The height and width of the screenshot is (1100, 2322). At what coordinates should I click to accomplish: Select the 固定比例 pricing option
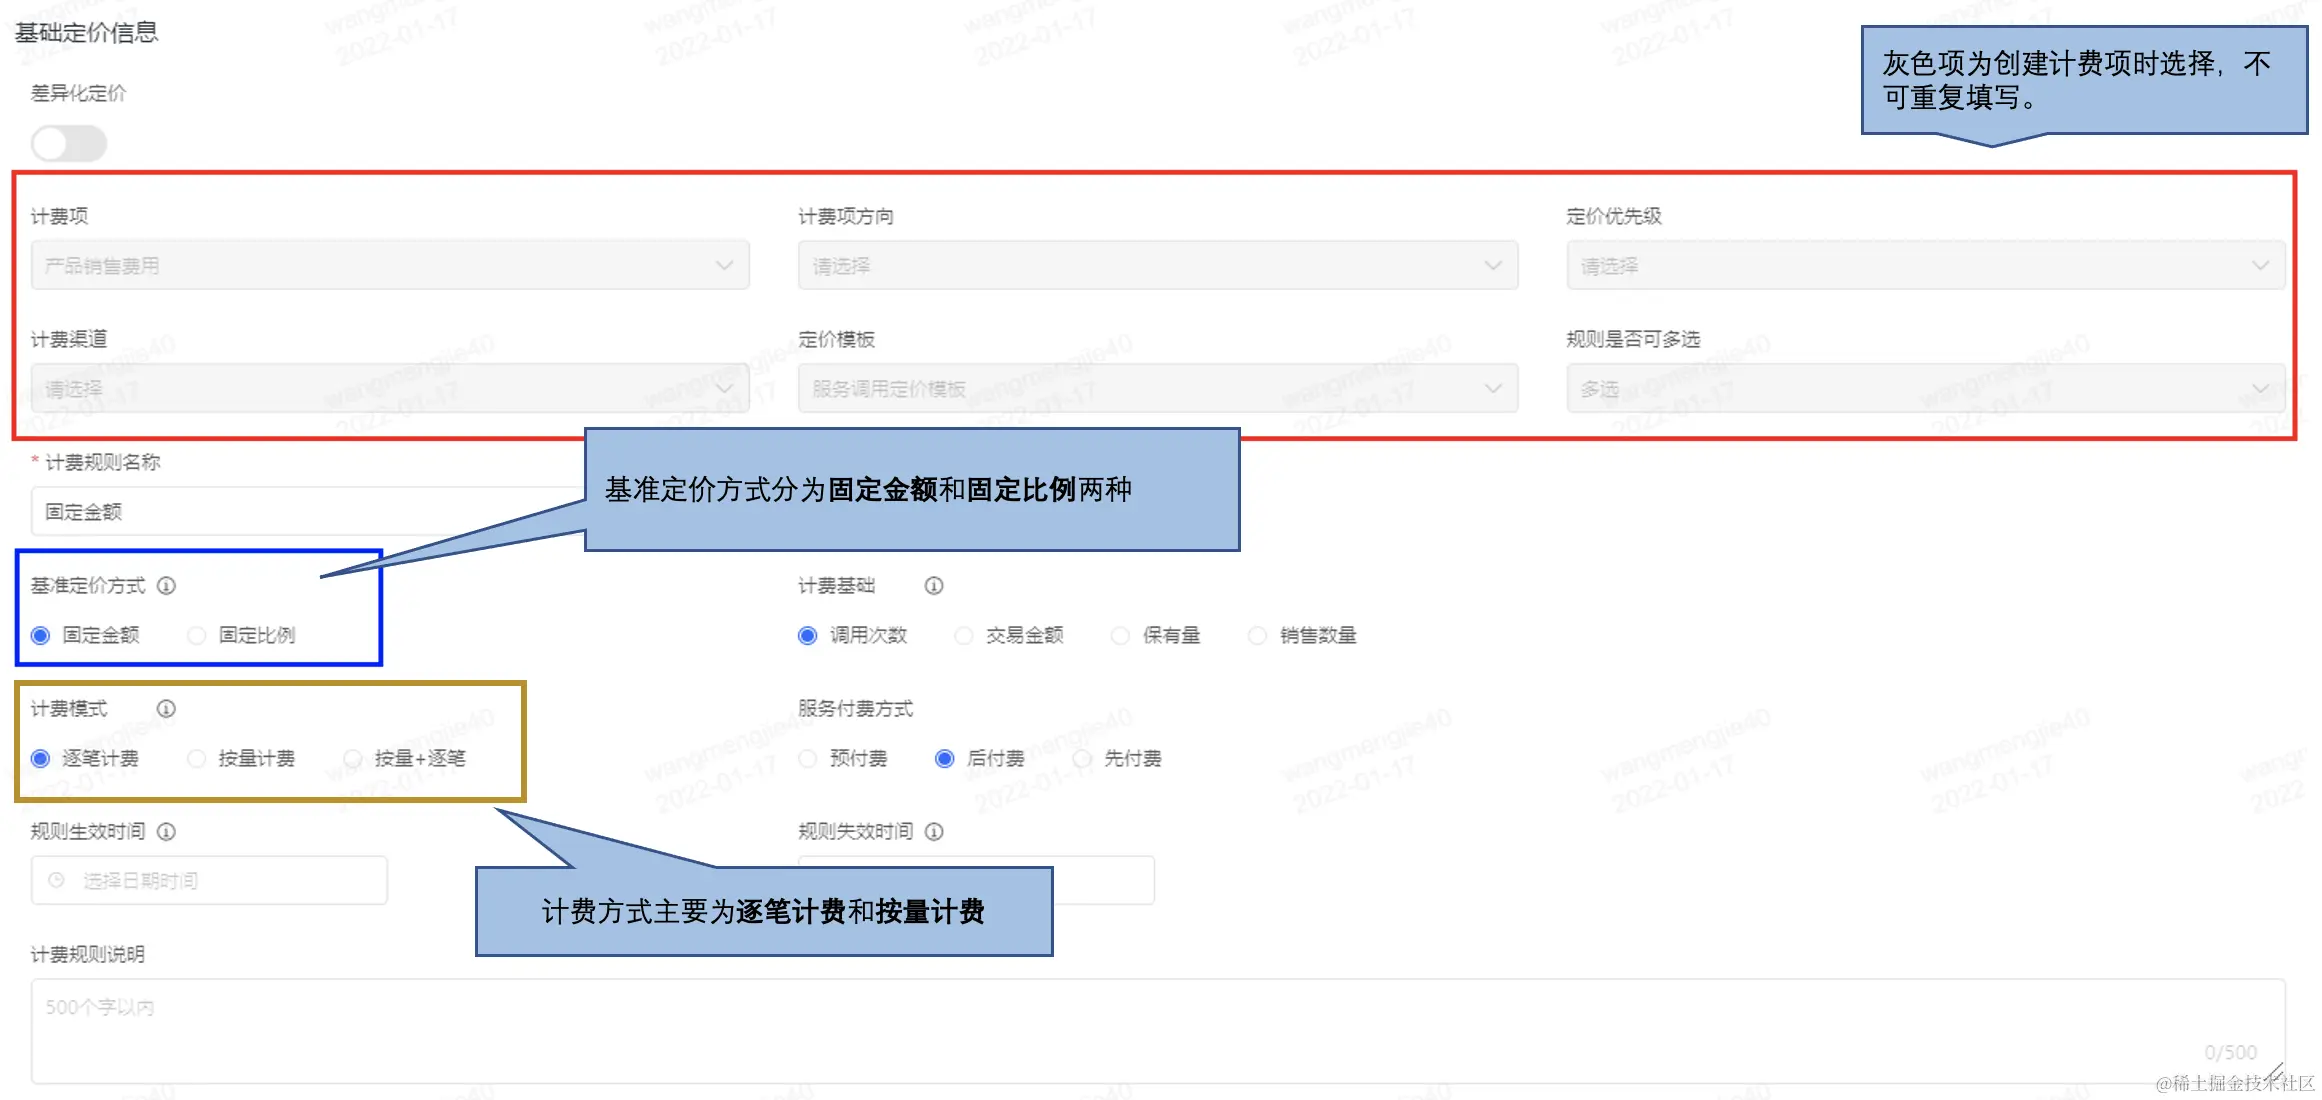196,635
